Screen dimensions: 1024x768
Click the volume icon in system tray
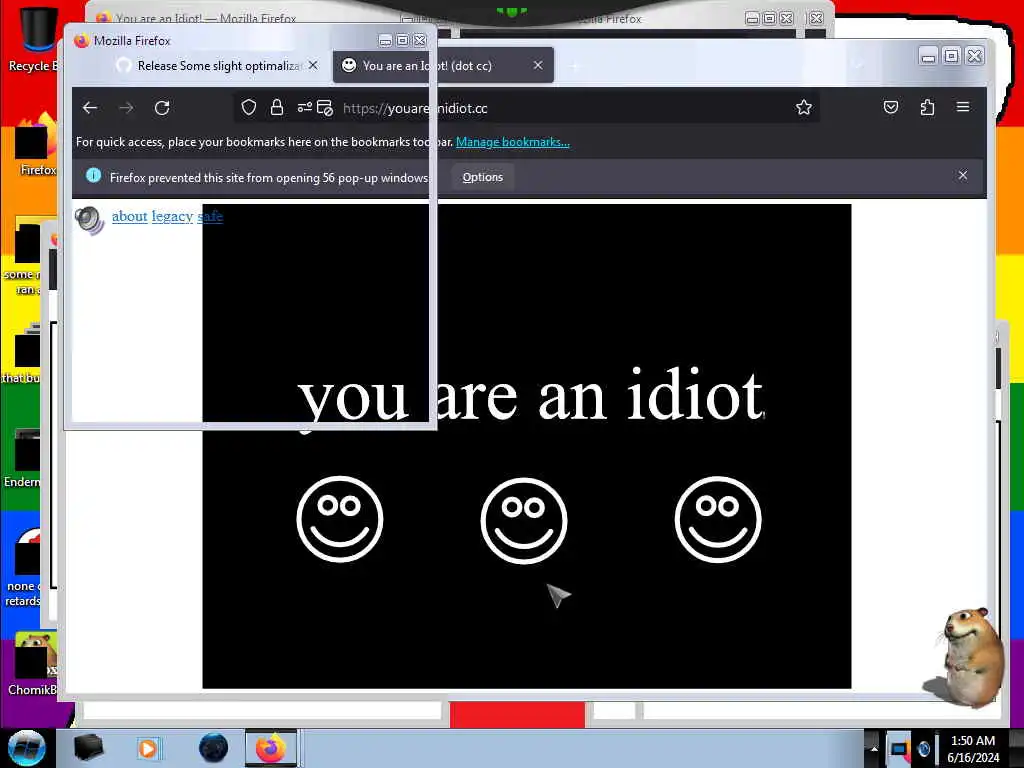point(923,748)
